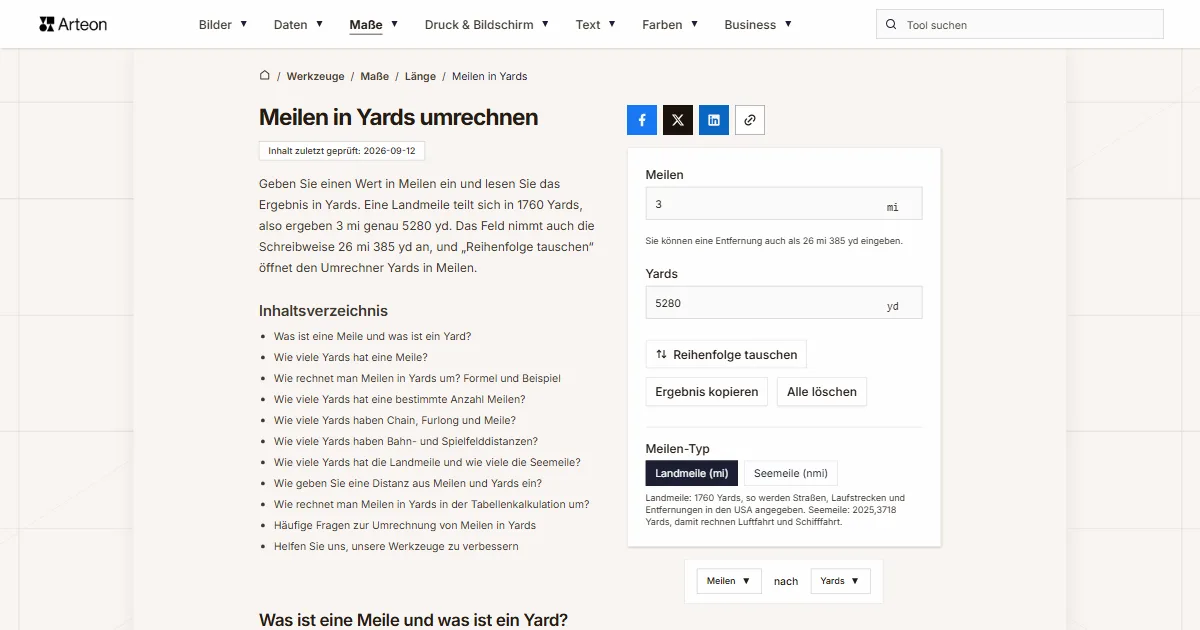The height and width of the screenshot is (630, 1200).
Task: Swap order with Reihenfolge tauschen
Action: [726, 354]
